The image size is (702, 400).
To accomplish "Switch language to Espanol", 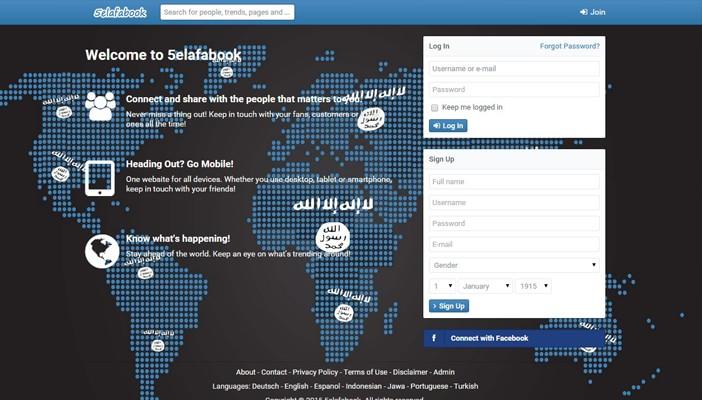I will (327, 386).
